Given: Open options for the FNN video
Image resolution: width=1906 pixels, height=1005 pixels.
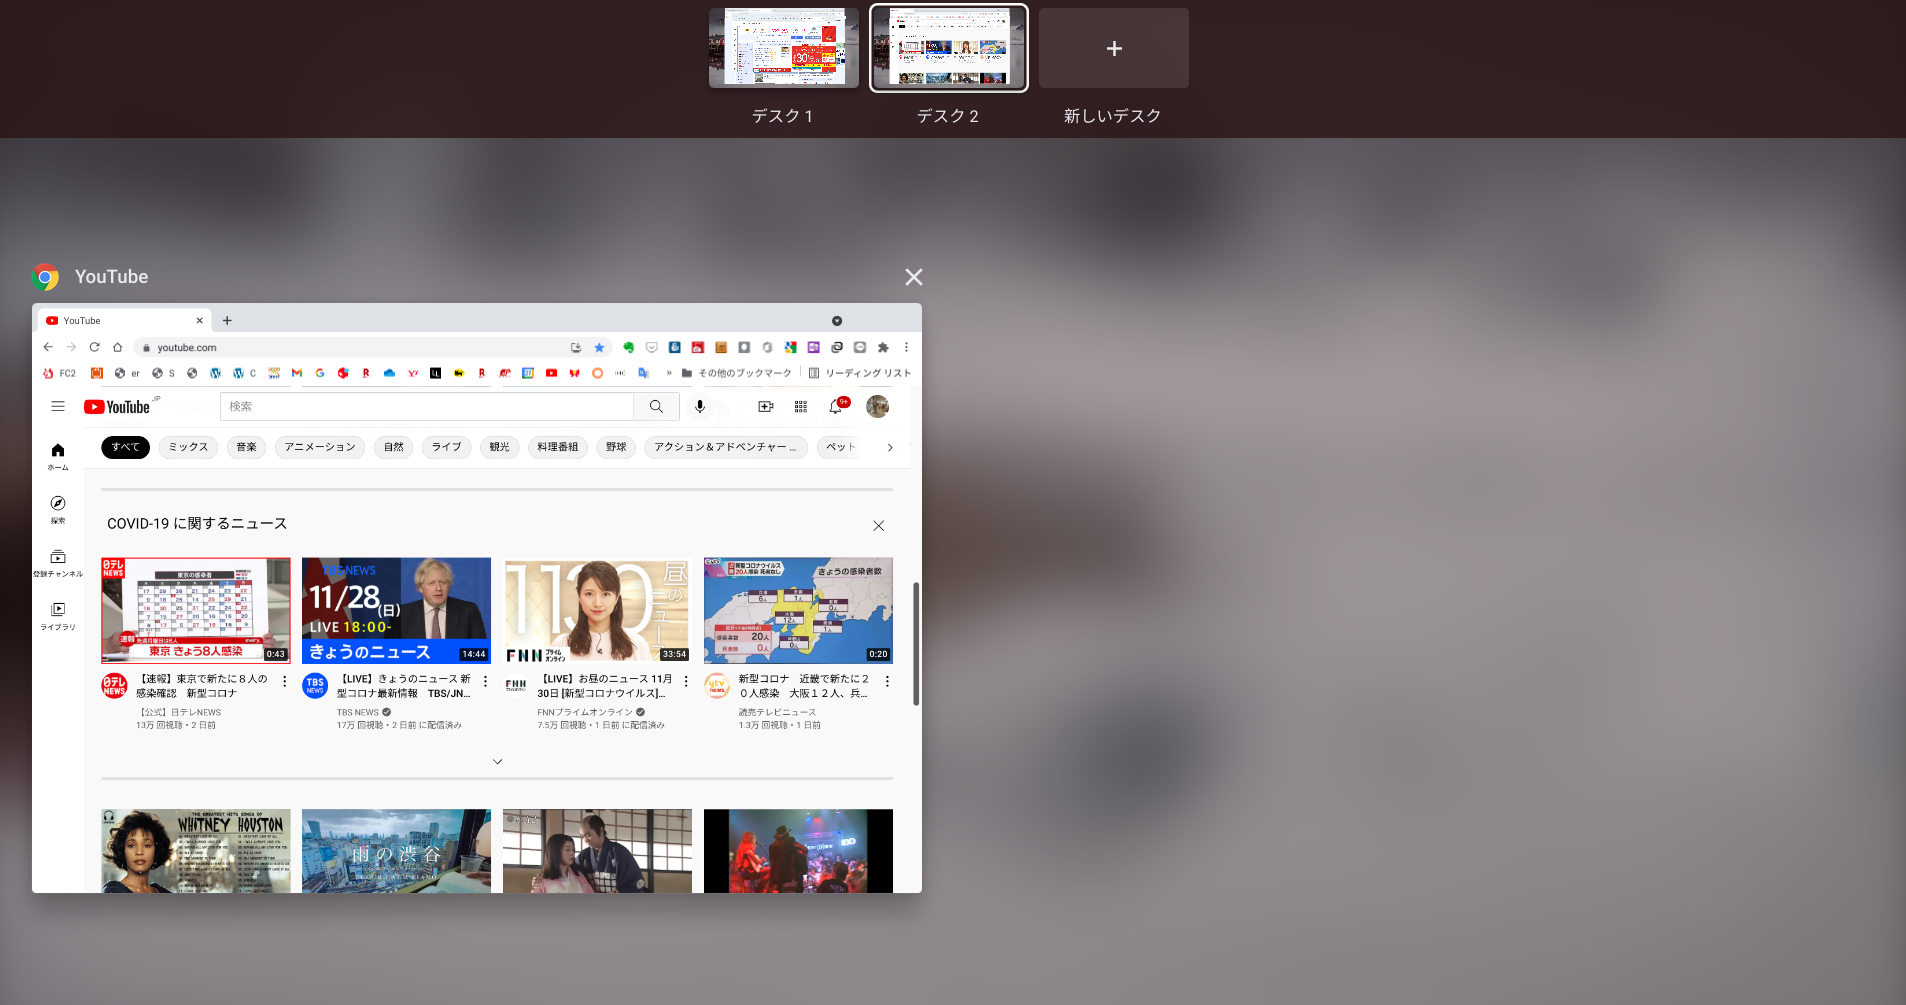Looking at the screenshot, I should [x=686, y=681].
